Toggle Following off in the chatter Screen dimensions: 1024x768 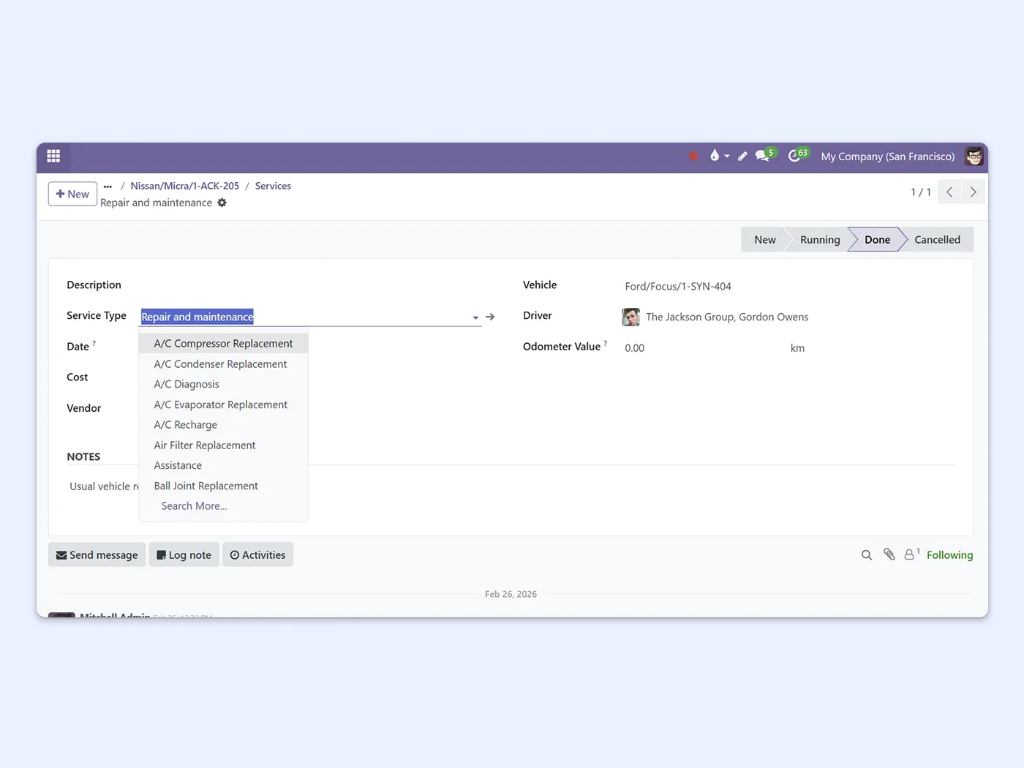[949, 554]
